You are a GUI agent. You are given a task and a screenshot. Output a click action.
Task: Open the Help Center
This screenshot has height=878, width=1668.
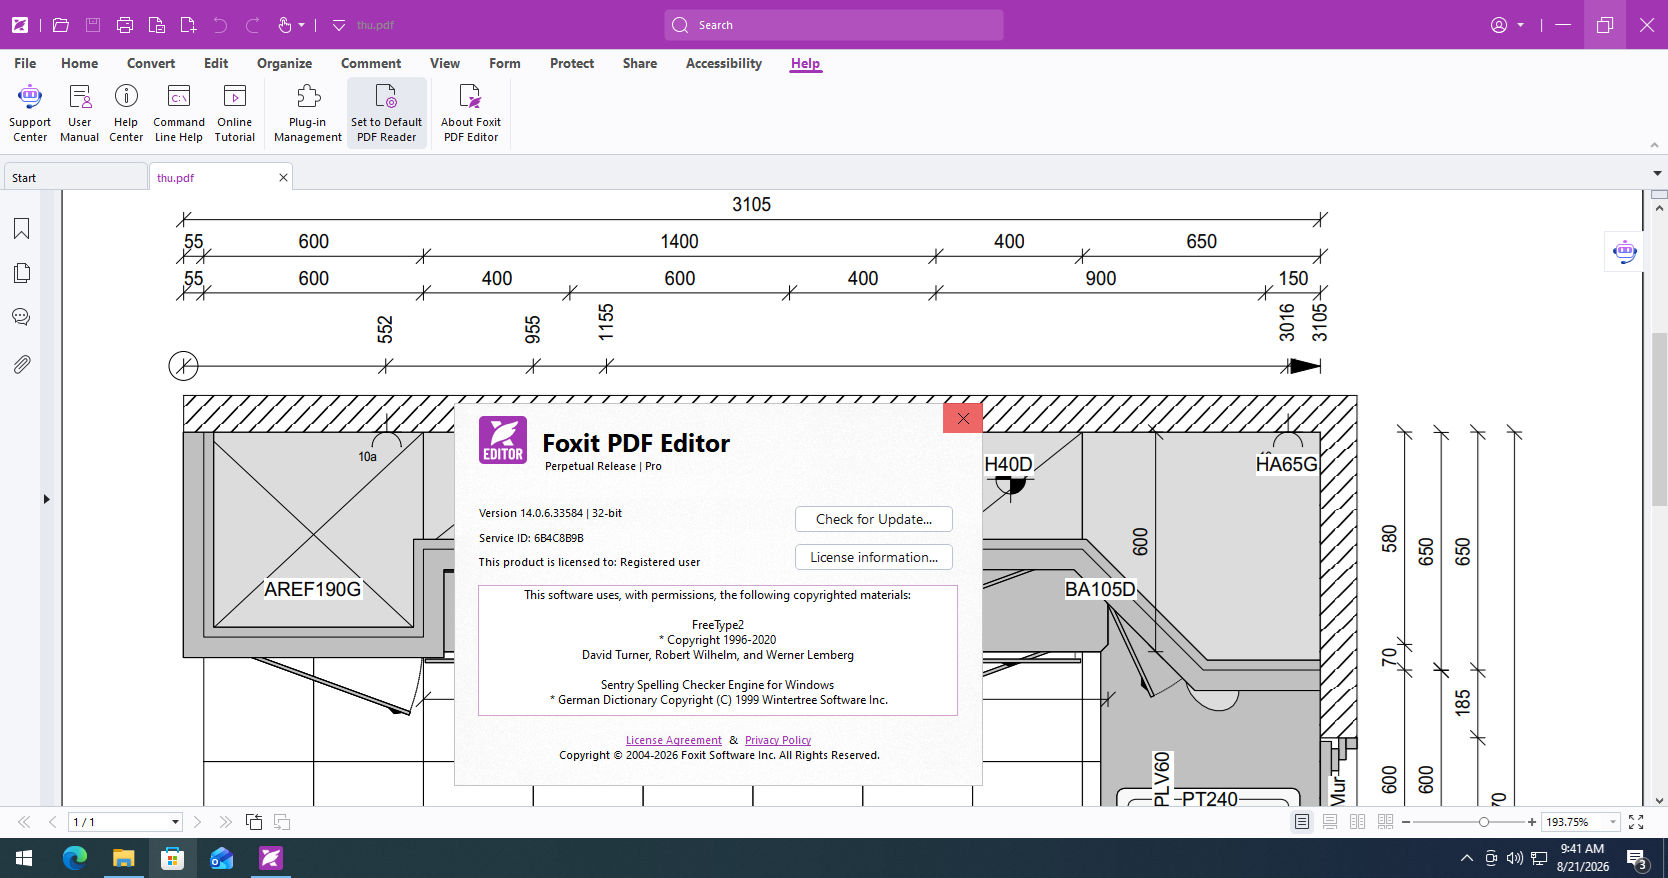[x=126, y=113]
